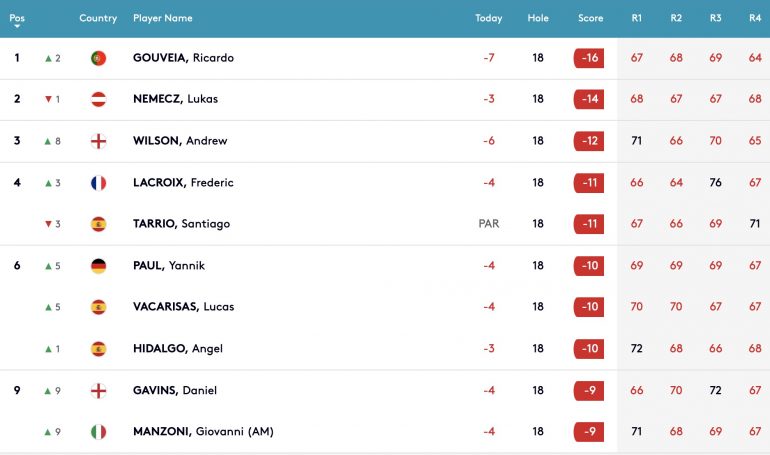Click France flag icon beside Lacroix
The width and height of the screenshot is (770, 455).
click(x=98, y=183)
